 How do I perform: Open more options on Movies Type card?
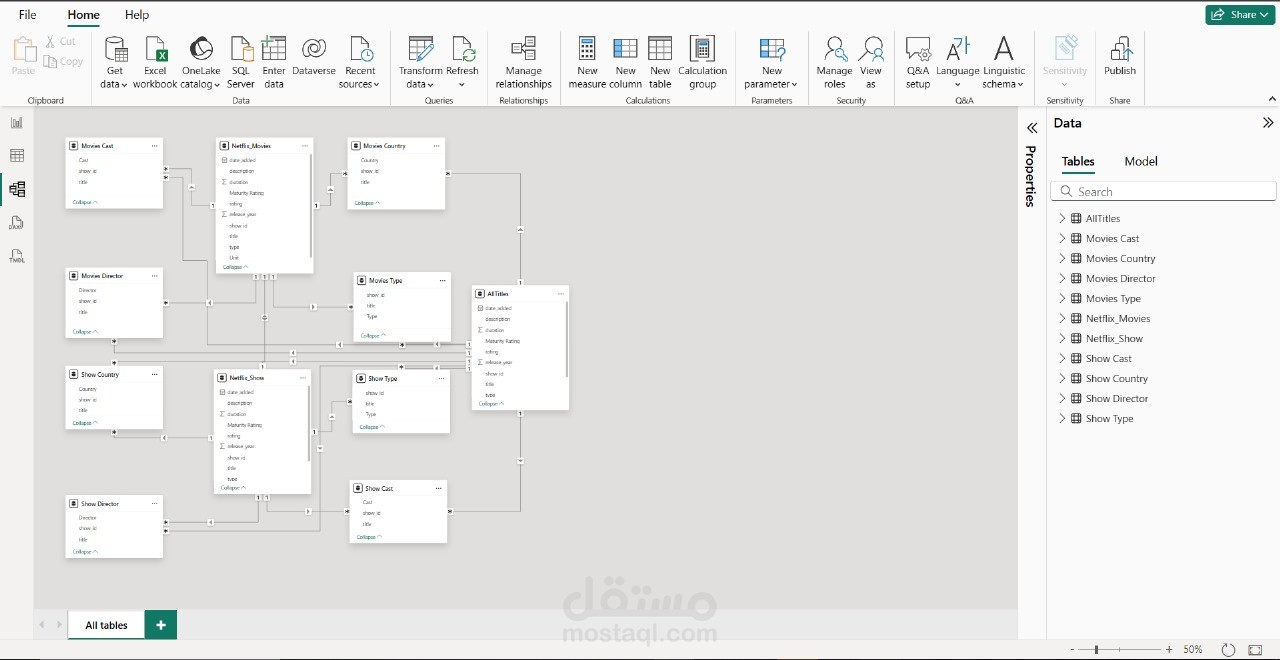click(442, 281)
